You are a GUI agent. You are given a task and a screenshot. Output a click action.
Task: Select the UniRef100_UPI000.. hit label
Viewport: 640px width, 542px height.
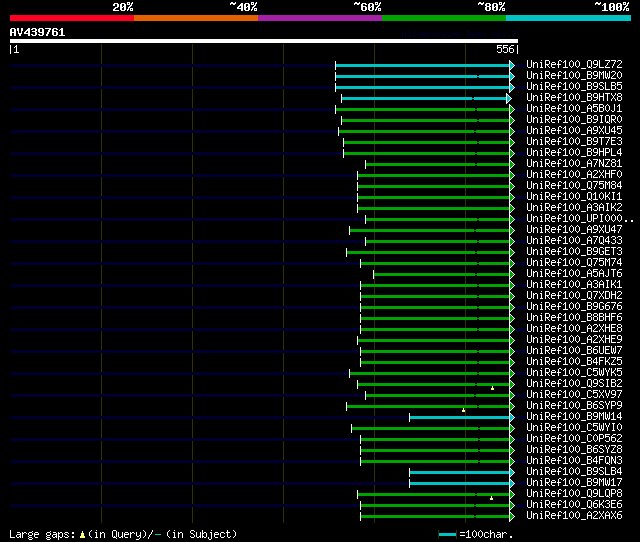pyautogui.click(x=580, y=218)
